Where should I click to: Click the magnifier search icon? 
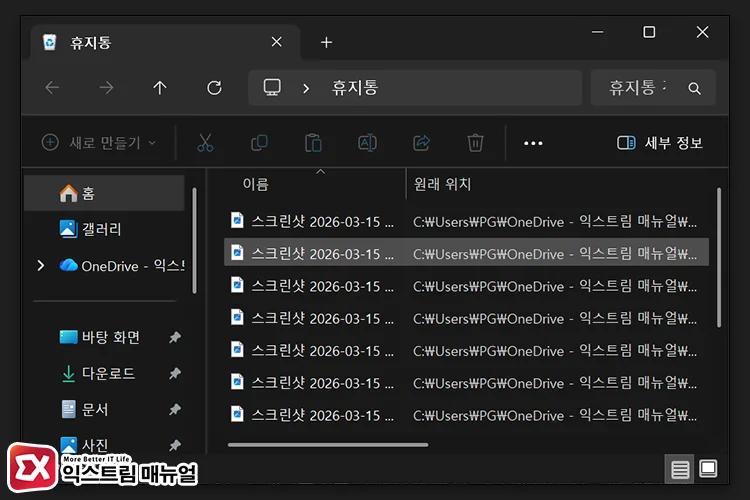[x=695, y=88]
